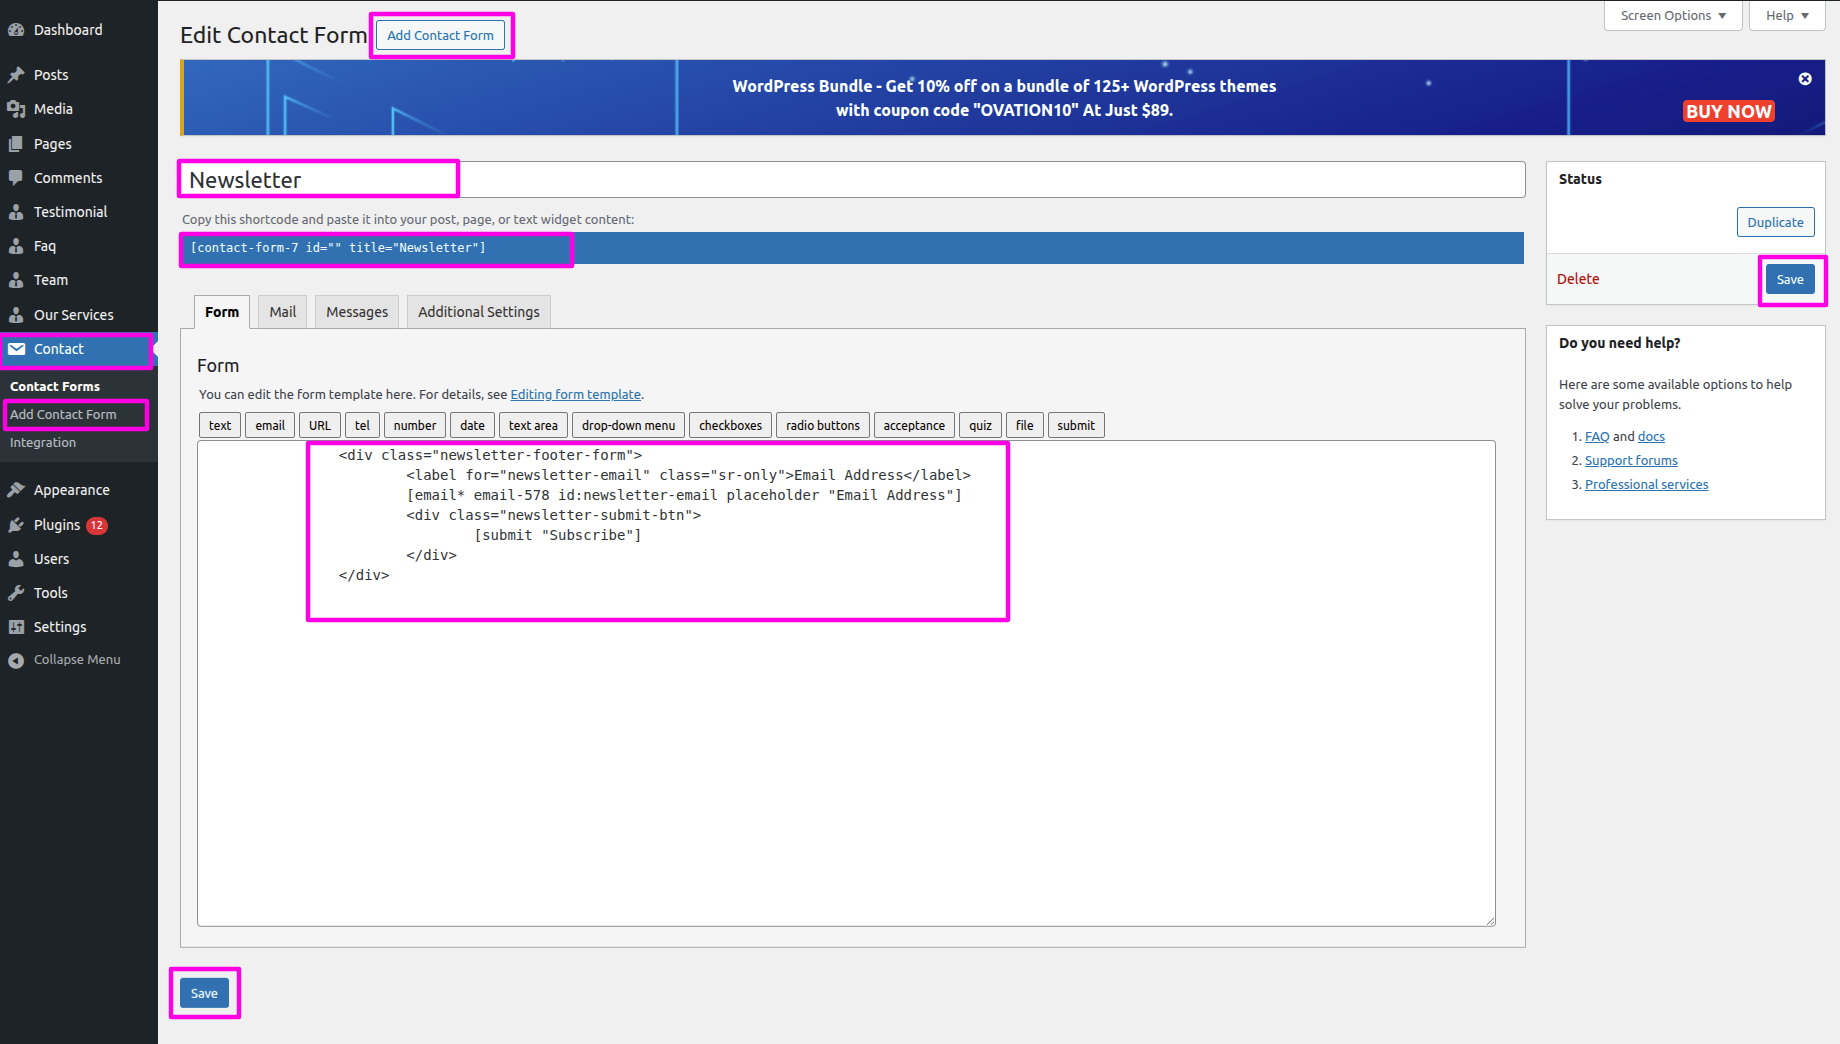Open Media via its sidebar icon

click(16, 109)
